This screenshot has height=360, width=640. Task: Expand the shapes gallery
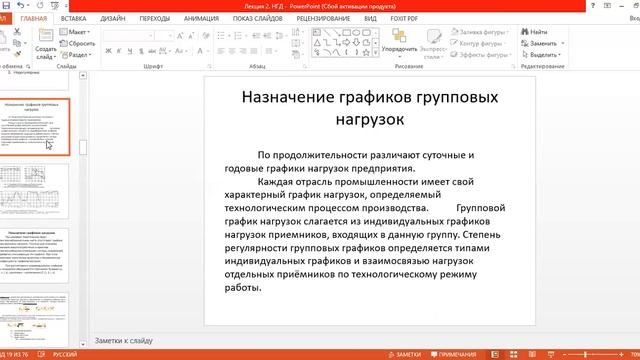[376, 53]
